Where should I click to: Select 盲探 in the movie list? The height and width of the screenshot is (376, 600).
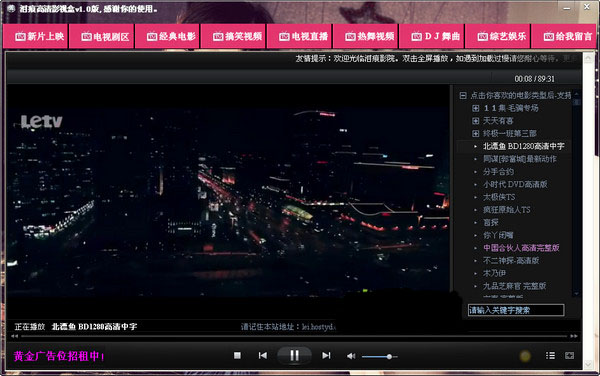tap(491, 222)
